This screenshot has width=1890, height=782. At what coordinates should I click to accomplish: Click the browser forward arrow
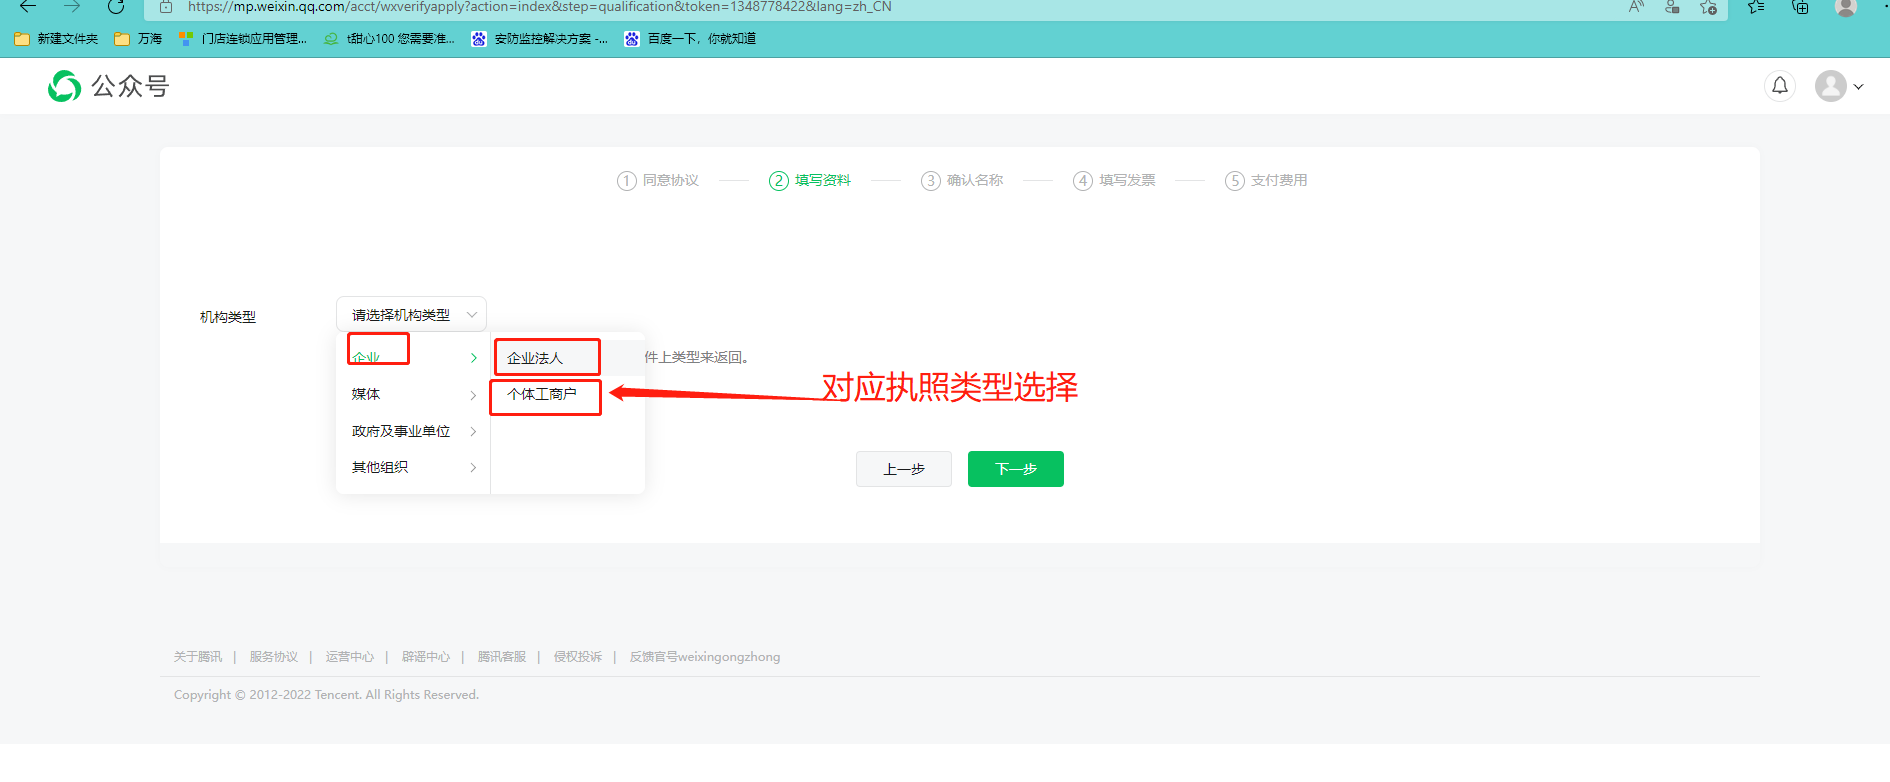click(x=72, y=7)
